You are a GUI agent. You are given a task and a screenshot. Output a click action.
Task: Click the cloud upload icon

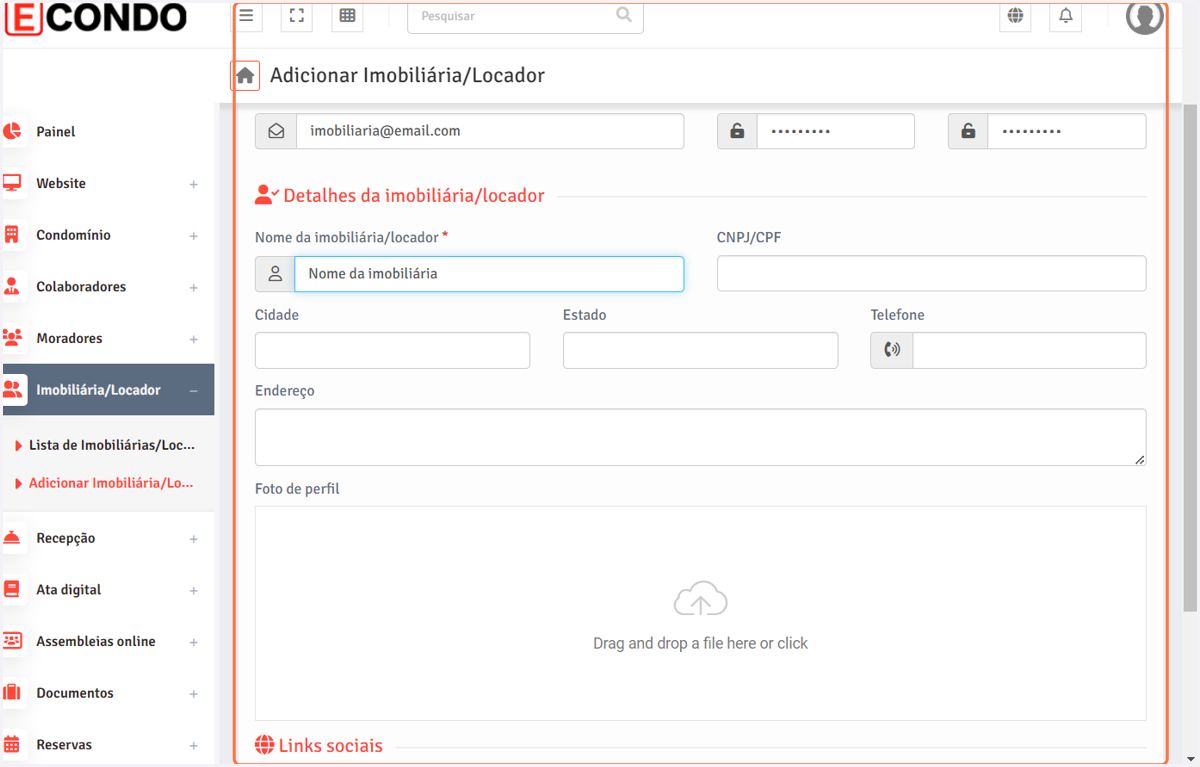pyautogui.click(x=700, y=599)
